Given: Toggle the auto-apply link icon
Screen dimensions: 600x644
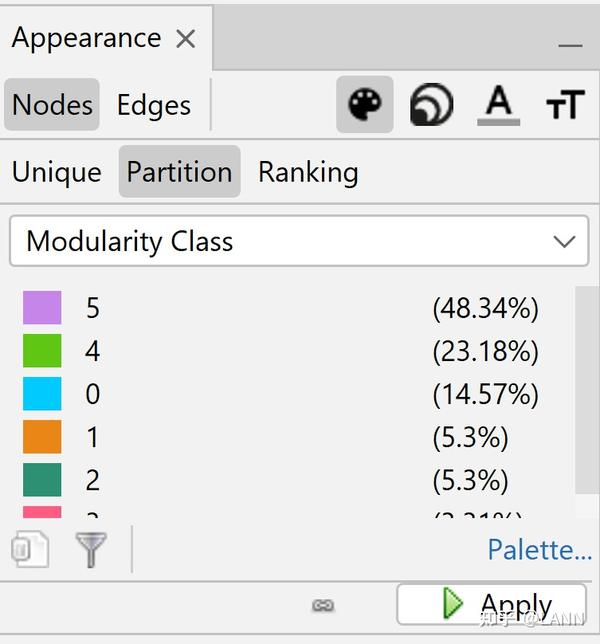Looking at the screenshot, I should 322,605.
